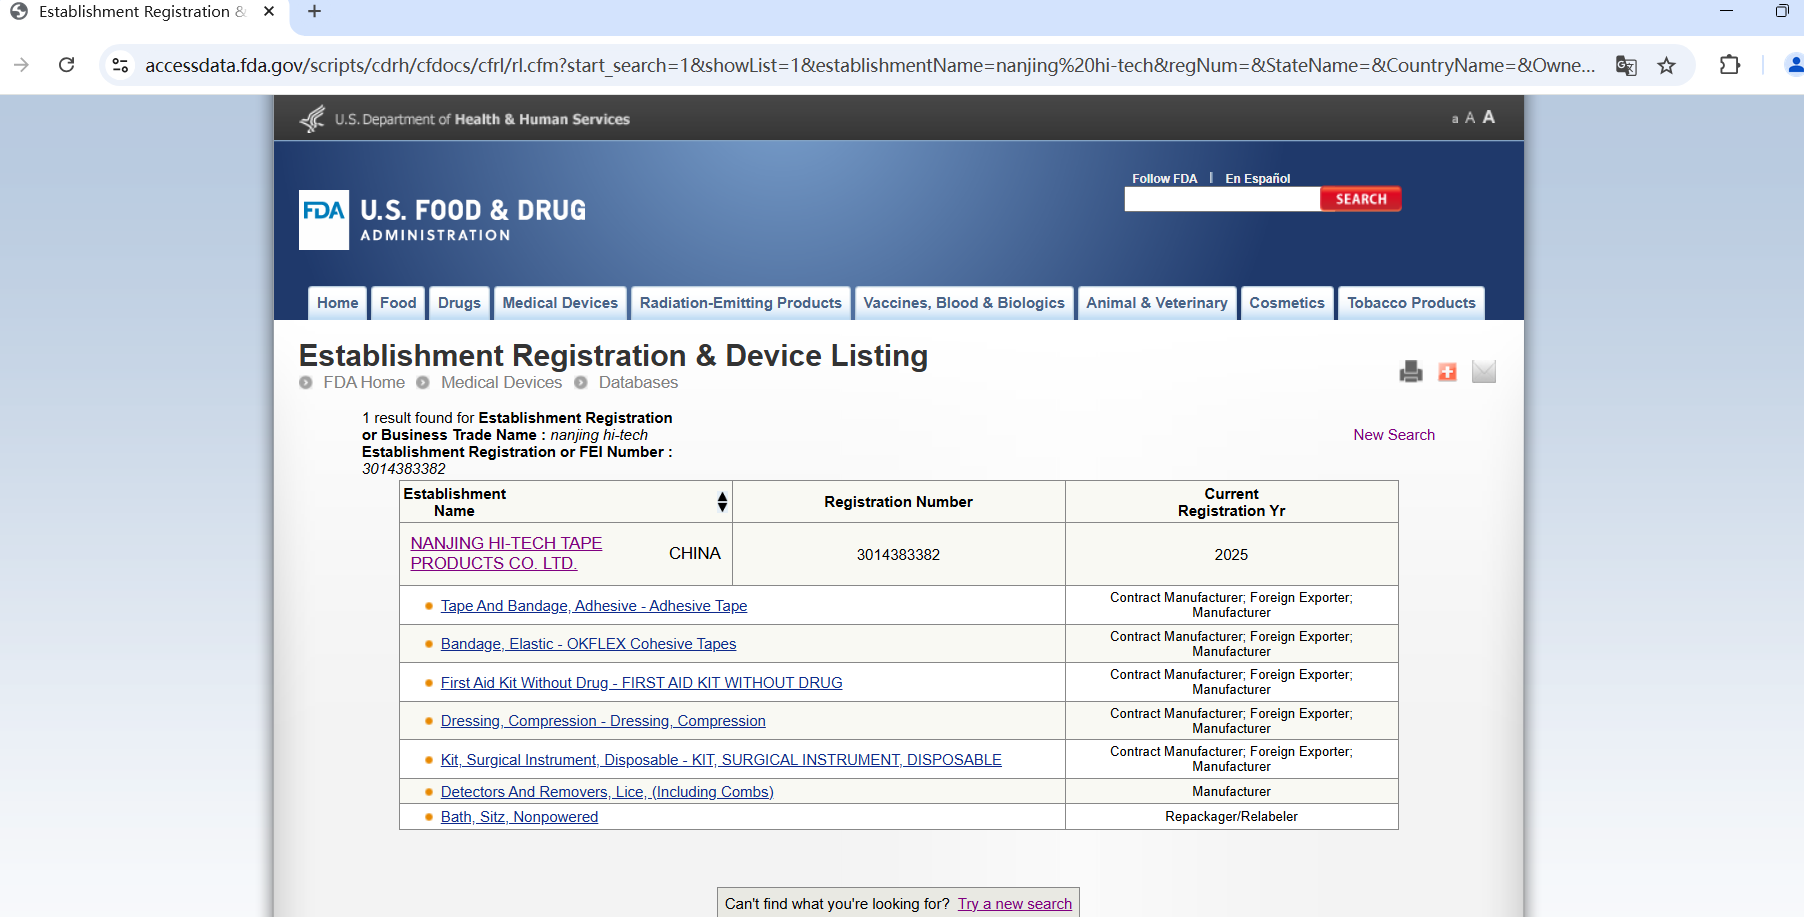The image size is (1804, 917).
Task: Open NANJING HI-TECH TAPE PRODUCTS CO. LTD. link
Action: click(x=506, y=553)
